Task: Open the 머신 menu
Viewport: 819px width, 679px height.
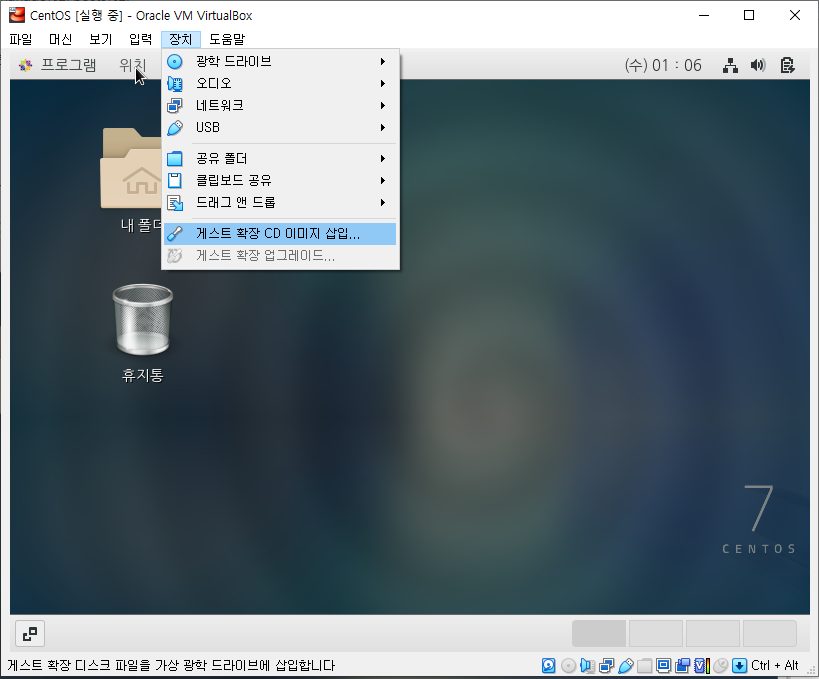Action: point(61,39)
